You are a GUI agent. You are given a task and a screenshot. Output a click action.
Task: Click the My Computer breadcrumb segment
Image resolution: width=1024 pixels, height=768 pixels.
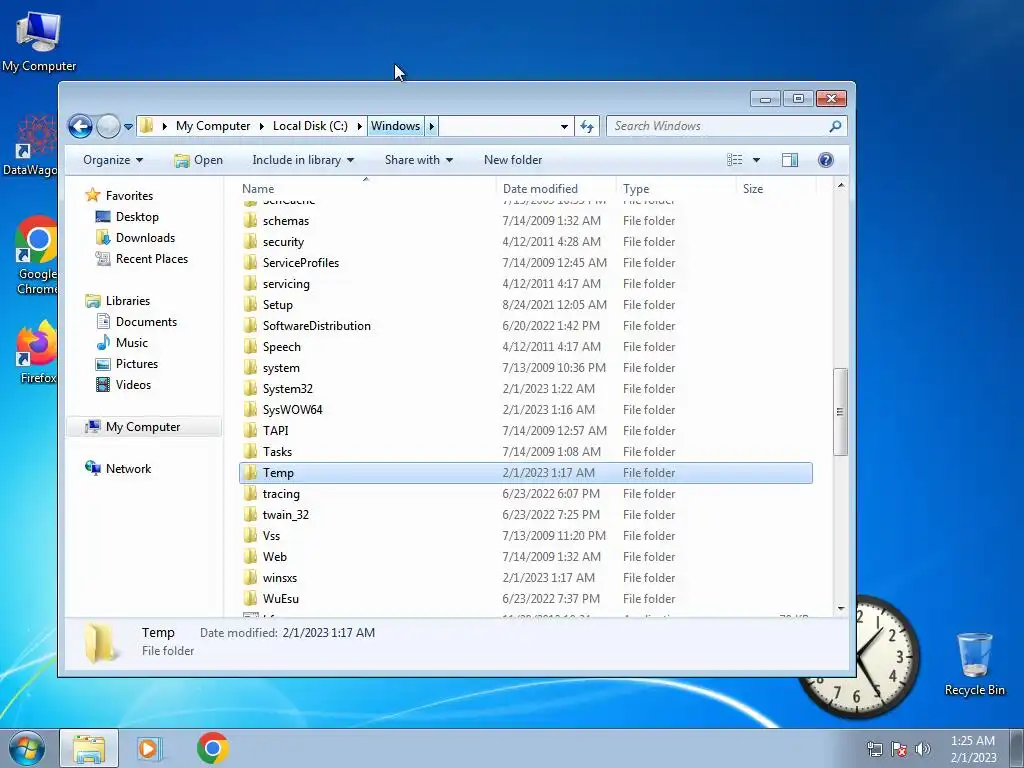[x=213, y=126]
